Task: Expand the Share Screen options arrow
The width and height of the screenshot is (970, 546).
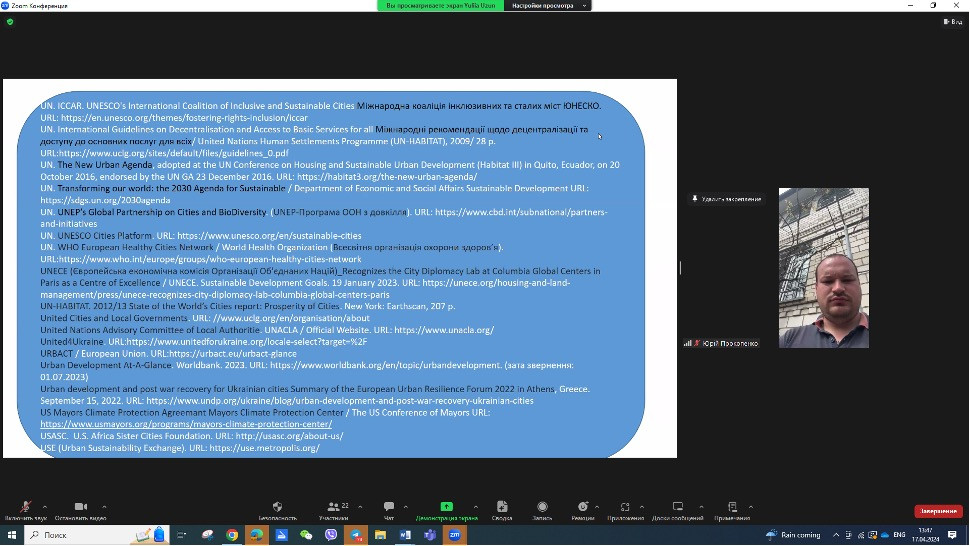Action: (476, 507)
